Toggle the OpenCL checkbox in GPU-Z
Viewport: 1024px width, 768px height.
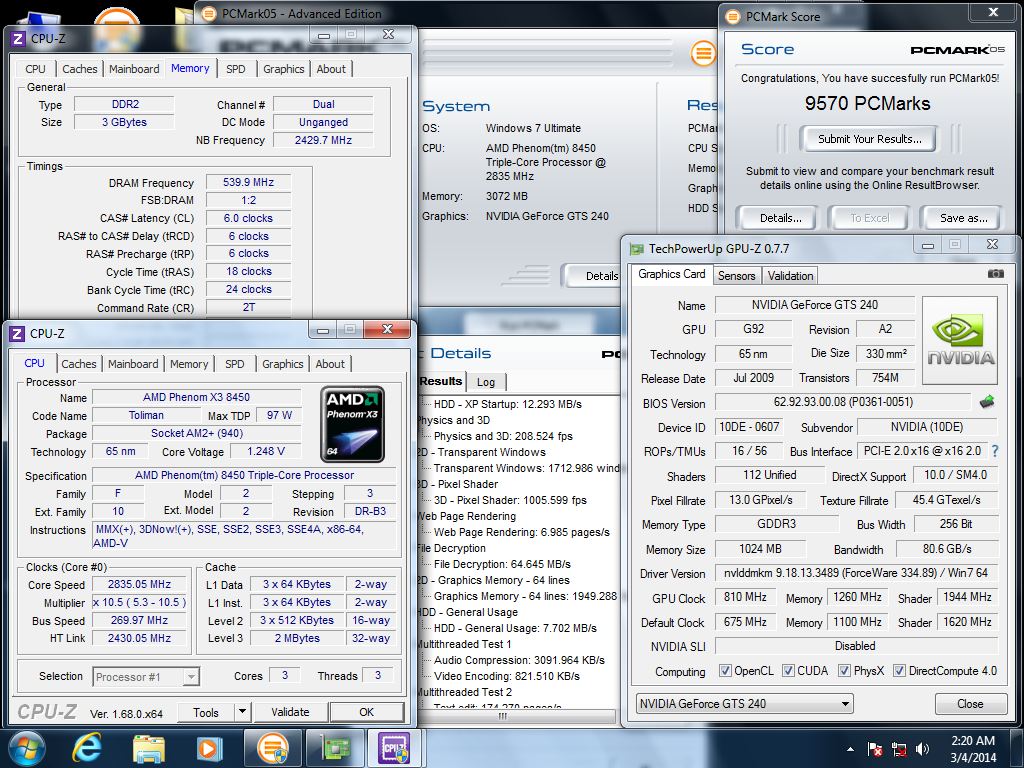[725, 671]
